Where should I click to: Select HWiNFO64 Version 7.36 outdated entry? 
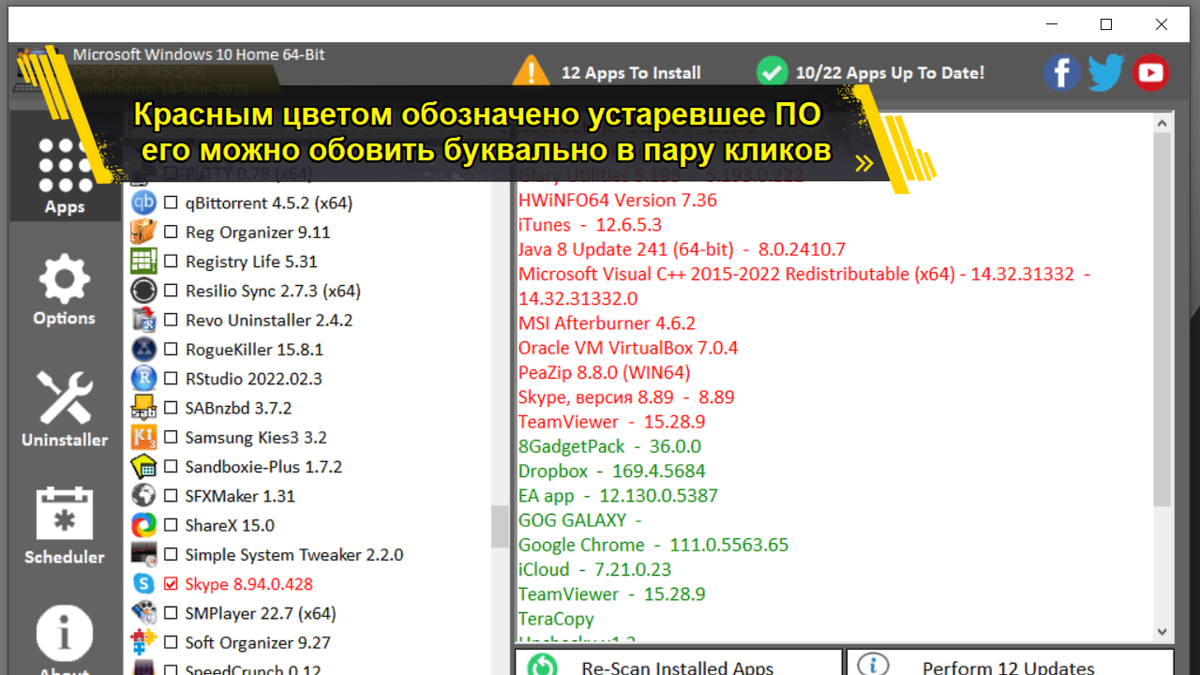pyautogui.click(x=617, y=200)
